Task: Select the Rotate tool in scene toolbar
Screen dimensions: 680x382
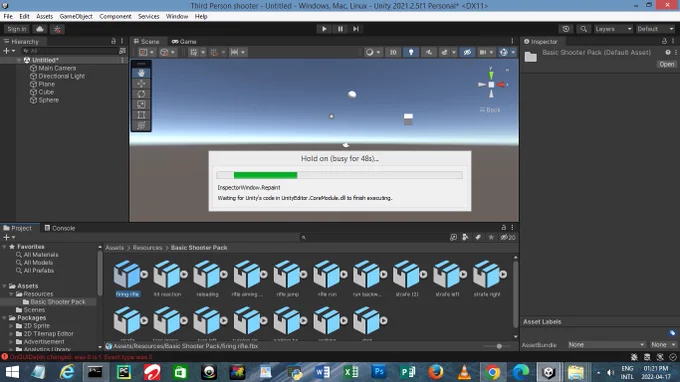Action: tap(141, 94)
